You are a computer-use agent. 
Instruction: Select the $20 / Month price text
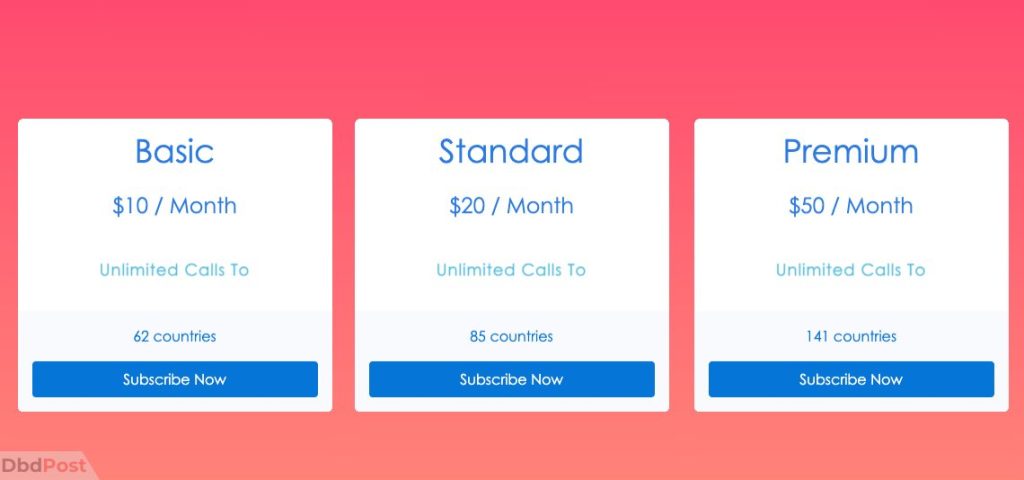point(511,206)
